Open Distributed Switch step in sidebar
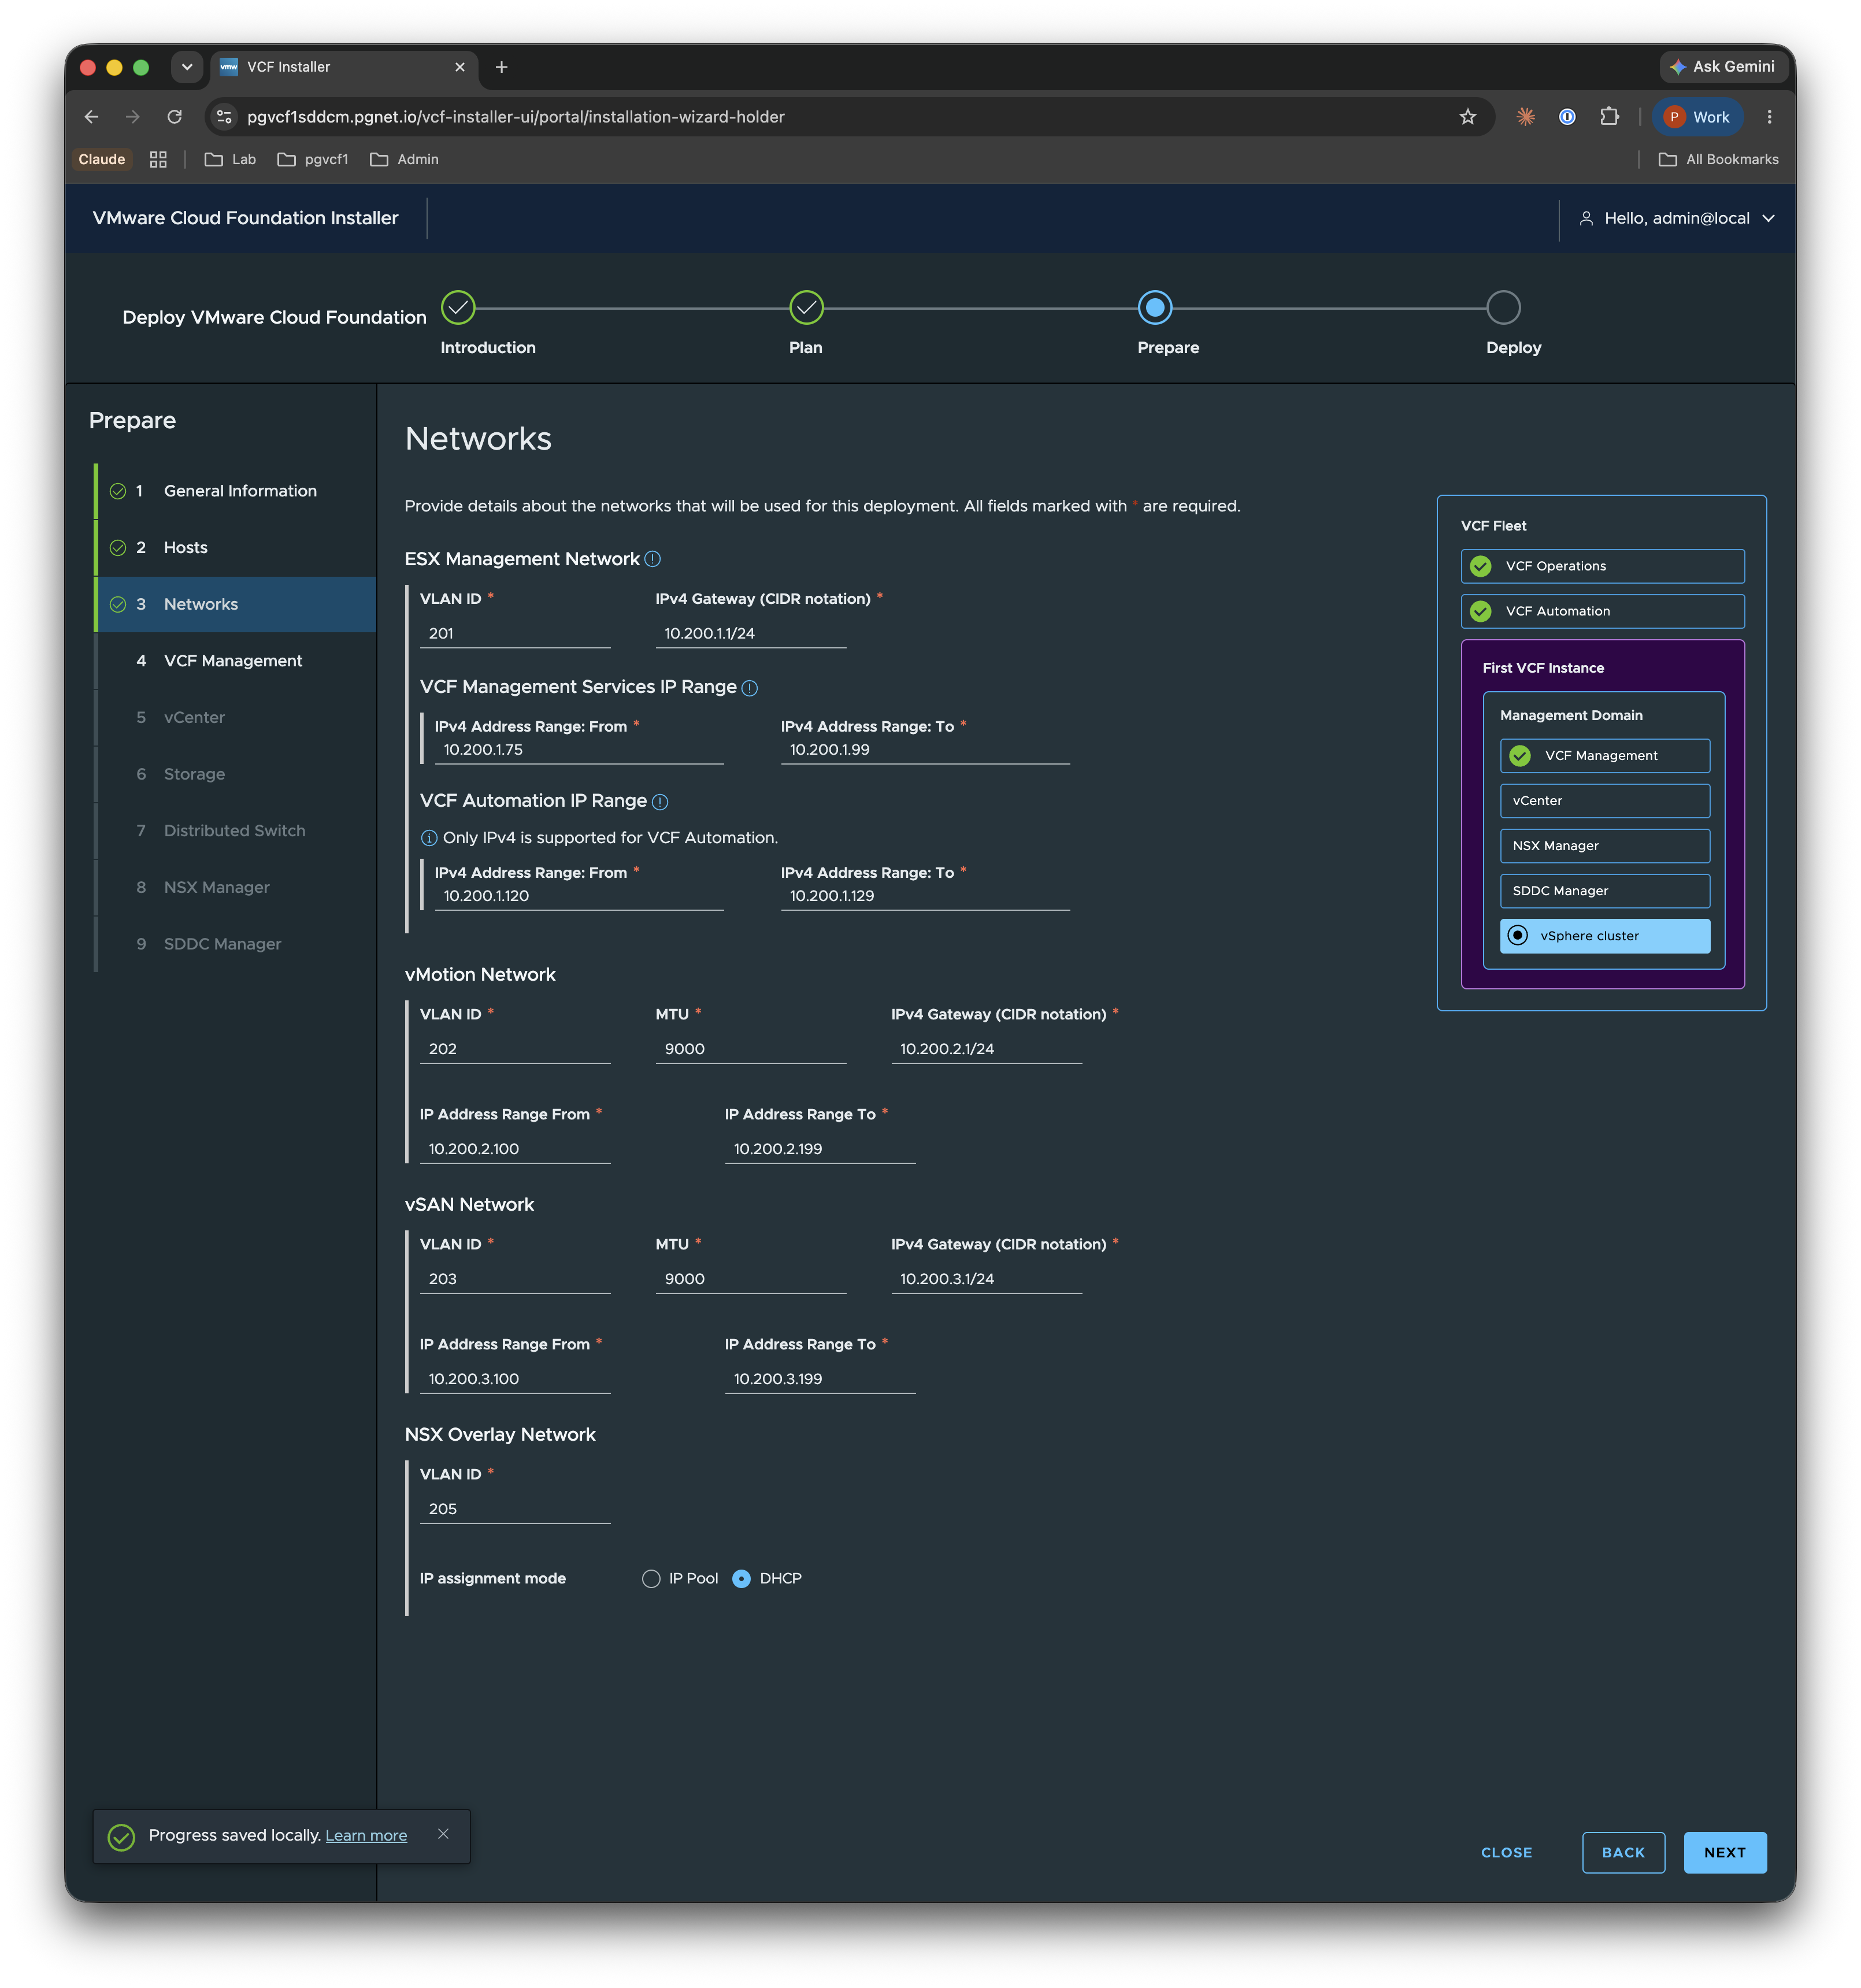The image size is (1861, 1988). [236, 831]
